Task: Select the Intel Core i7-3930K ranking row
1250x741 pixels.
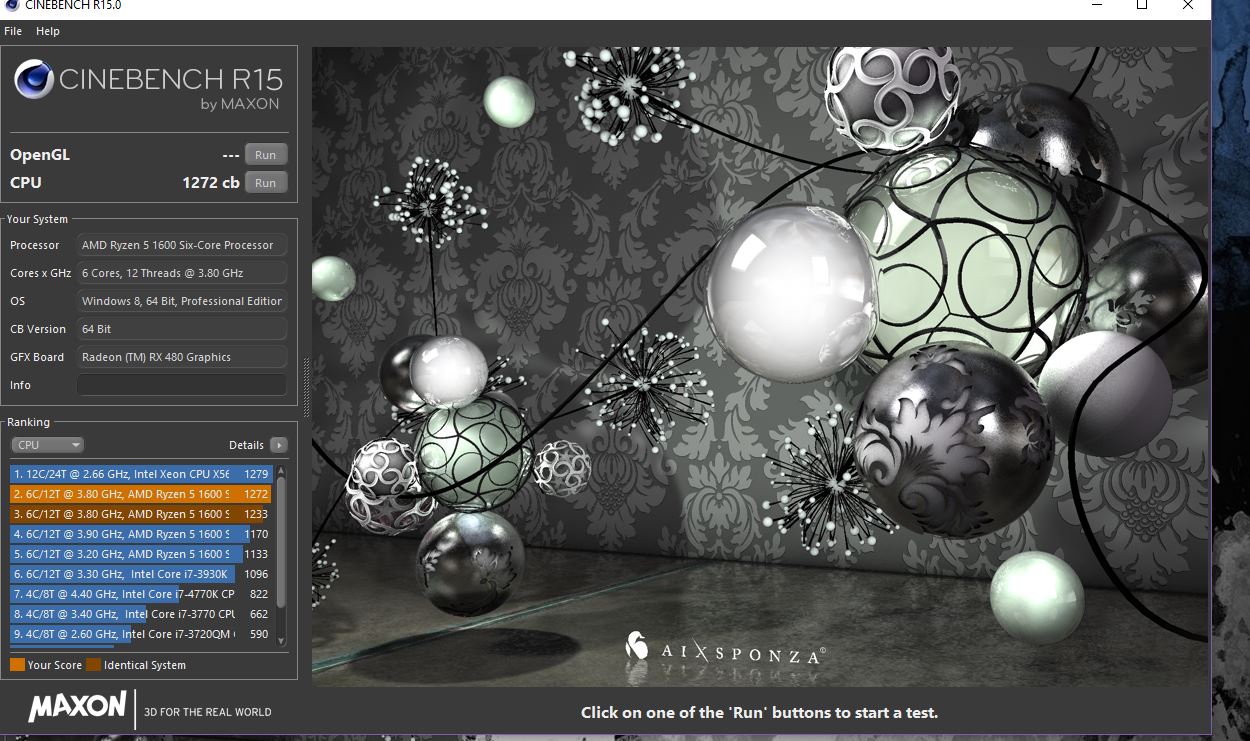Action: (x=141, y=574)
